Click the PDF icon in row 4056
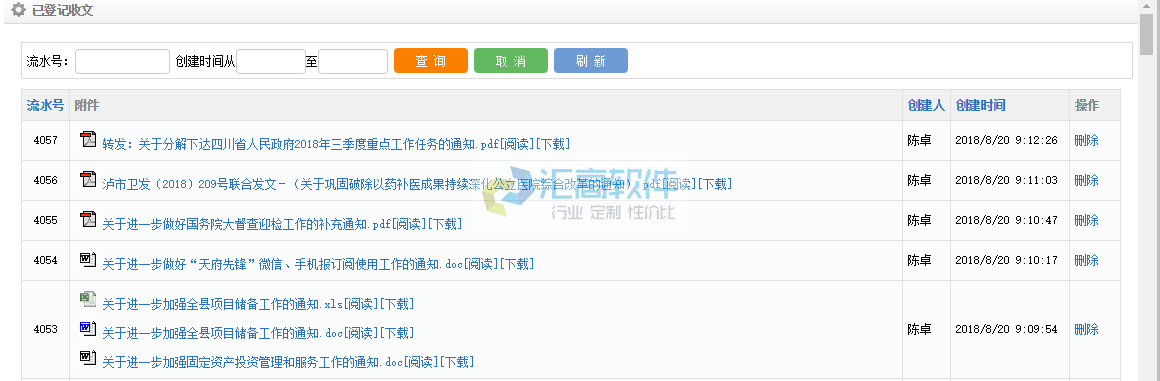 (x=88, y=178)
